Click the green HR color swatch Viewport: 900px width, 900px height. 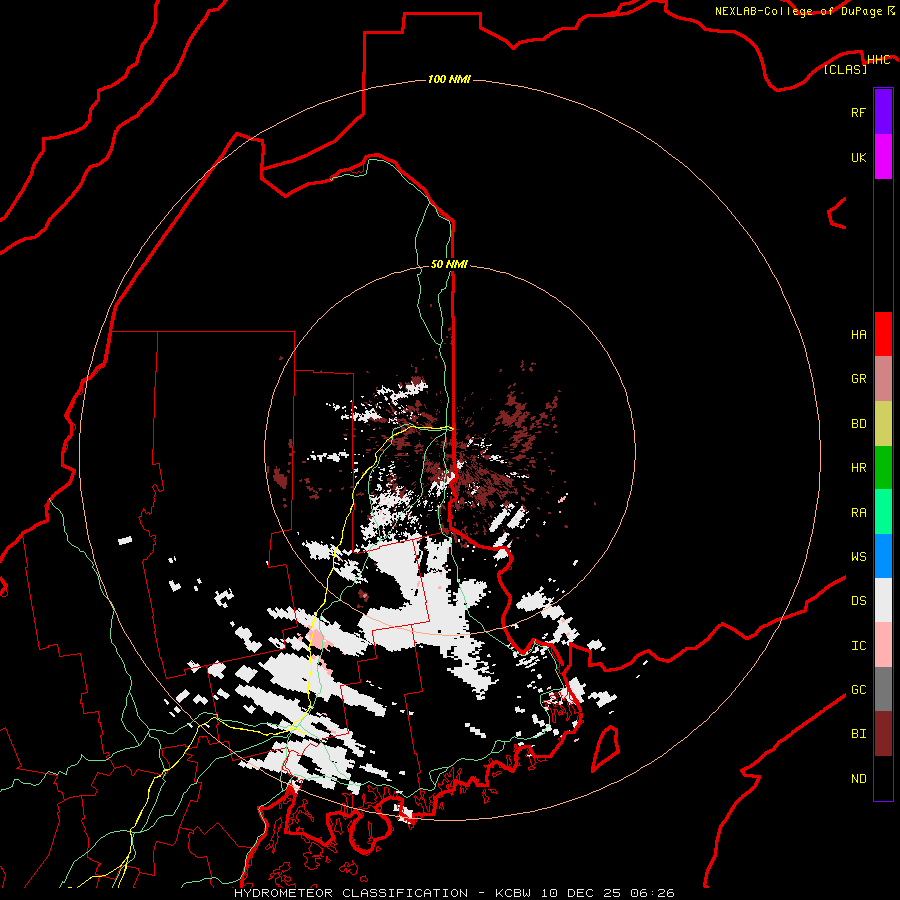click(x=883, y=468)
